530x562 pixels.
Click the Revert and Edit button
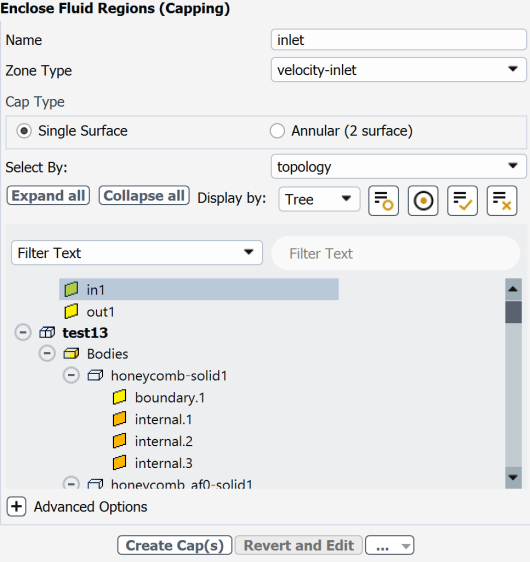299,546
